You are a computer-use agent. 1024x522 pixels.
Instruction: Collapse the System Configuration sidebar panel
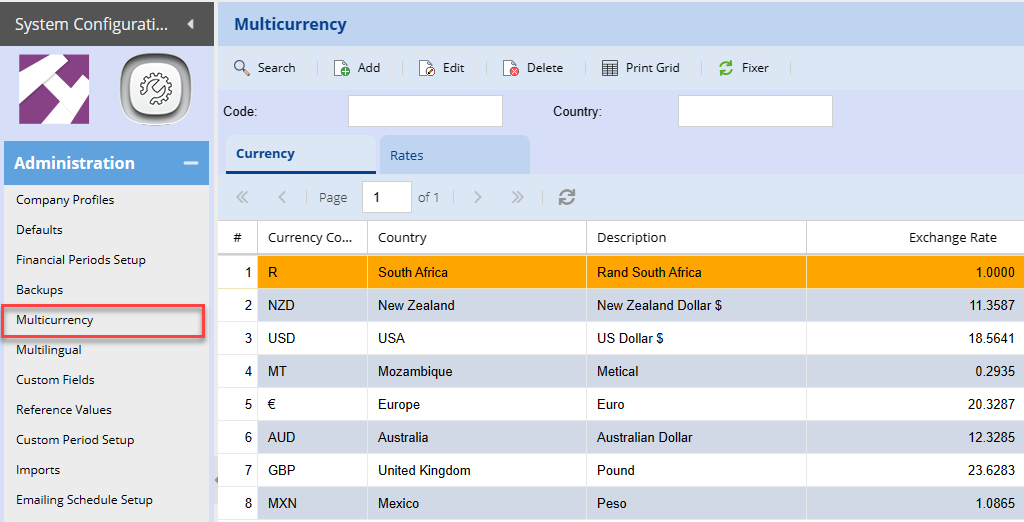190,23
